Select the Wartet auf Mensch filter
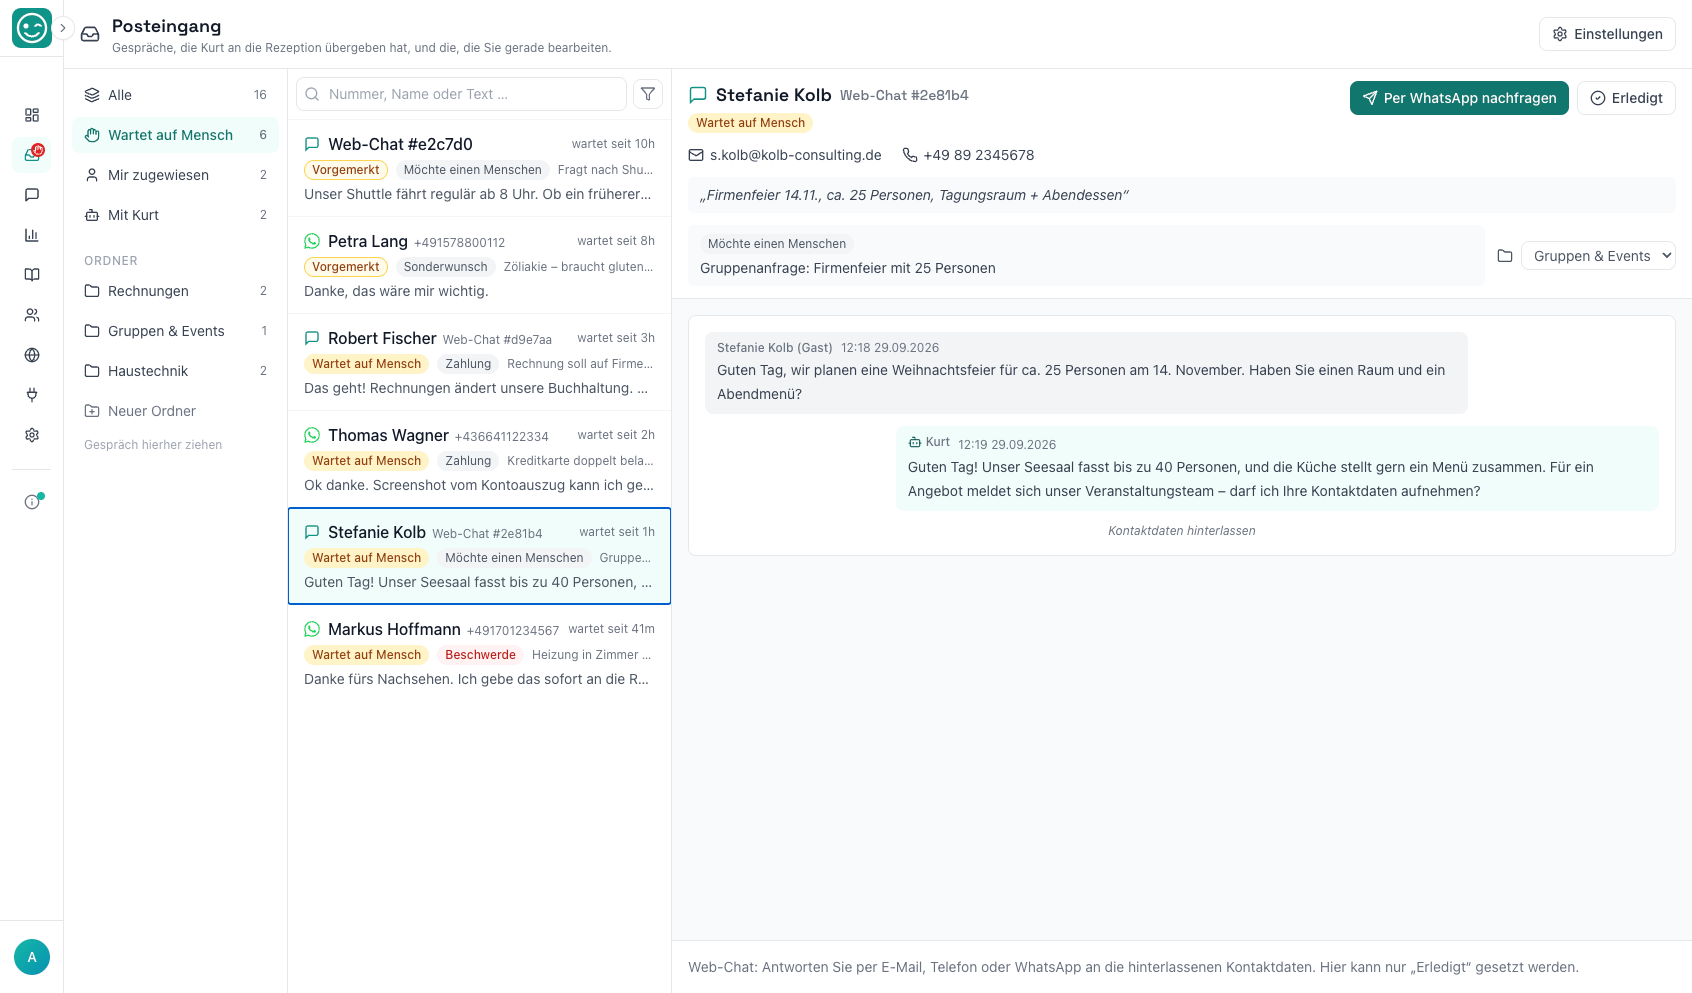1692x993 pixels. [176, 135]
